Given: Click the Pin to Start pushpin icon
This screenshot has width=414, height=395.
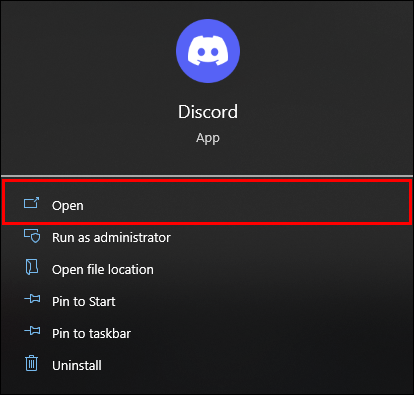Looking at the screenshot, I should click(x=32, y=299).
